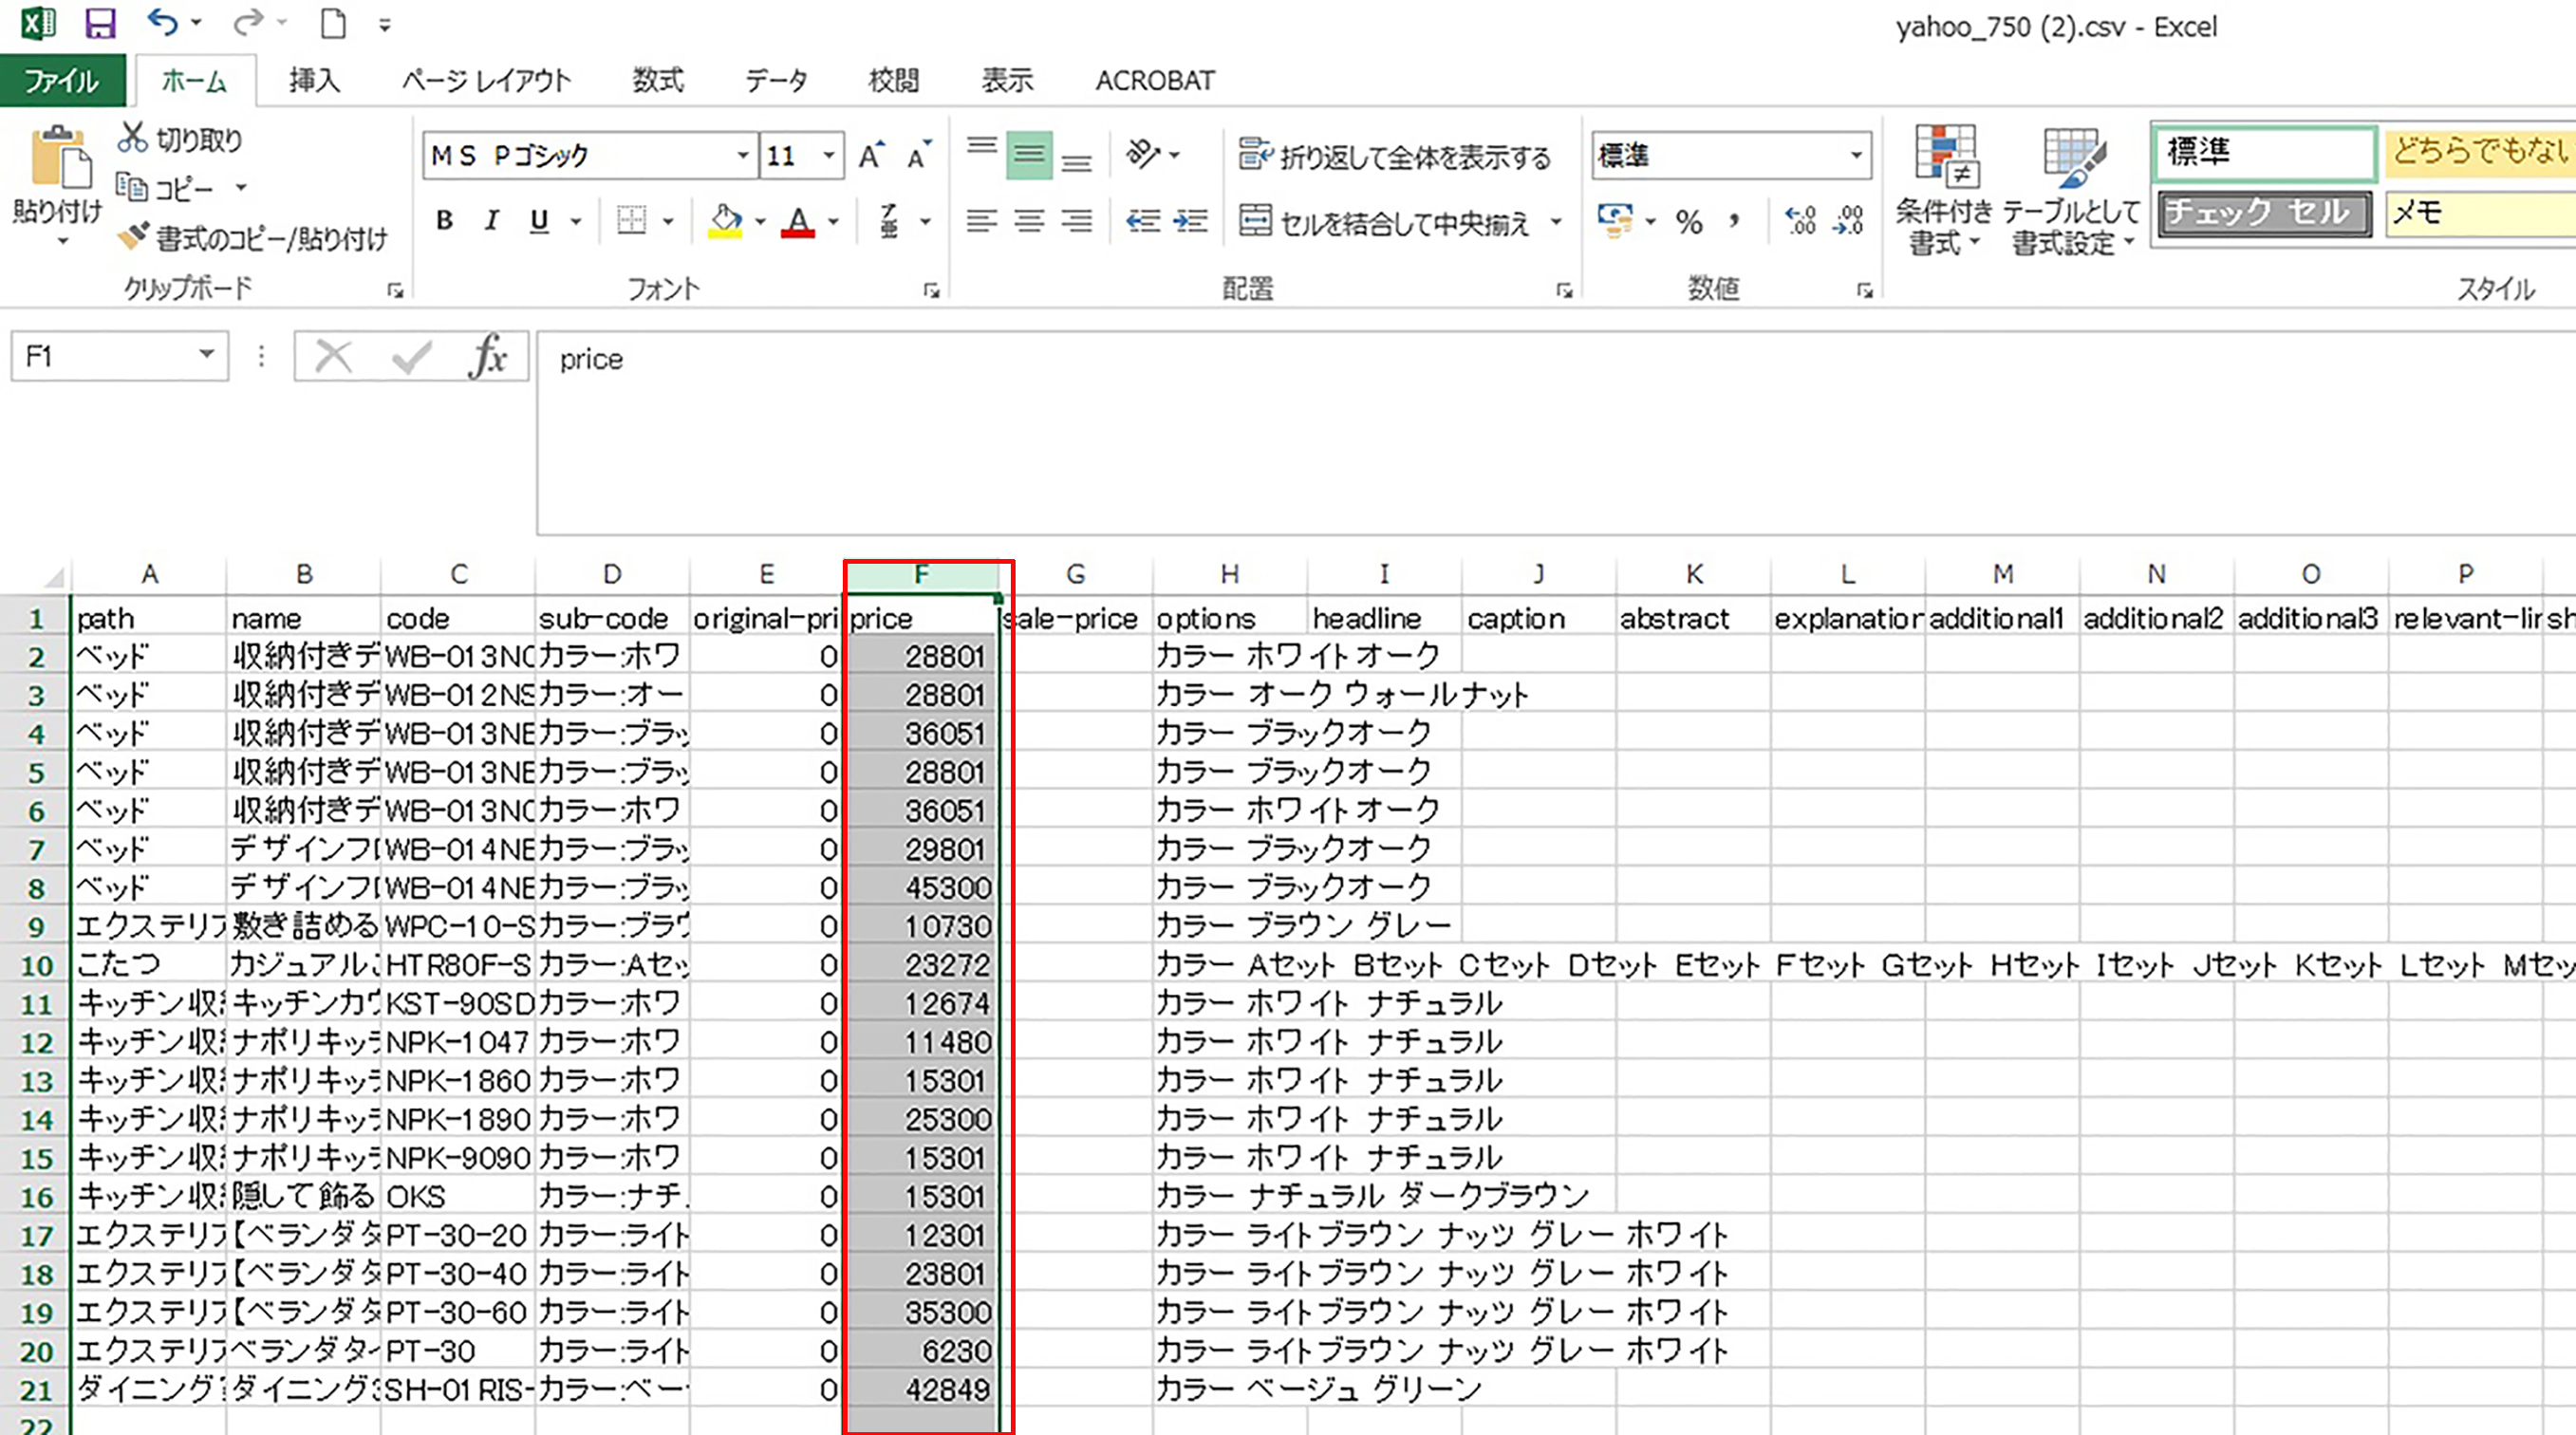Center text horizontally
2576x1435 pixels.
tap(1029, 221)
